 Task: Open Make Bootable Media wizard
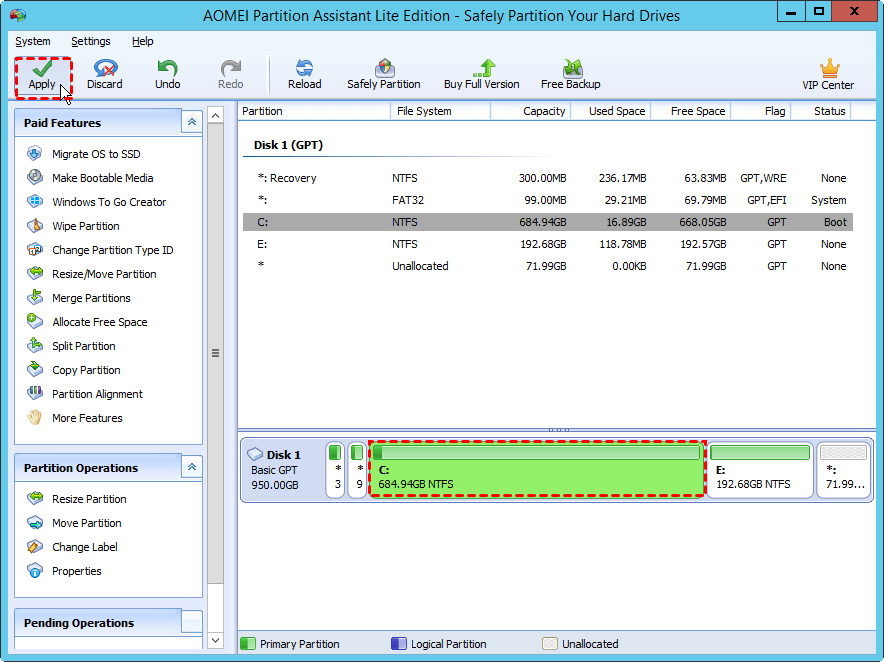coord(90,178)
